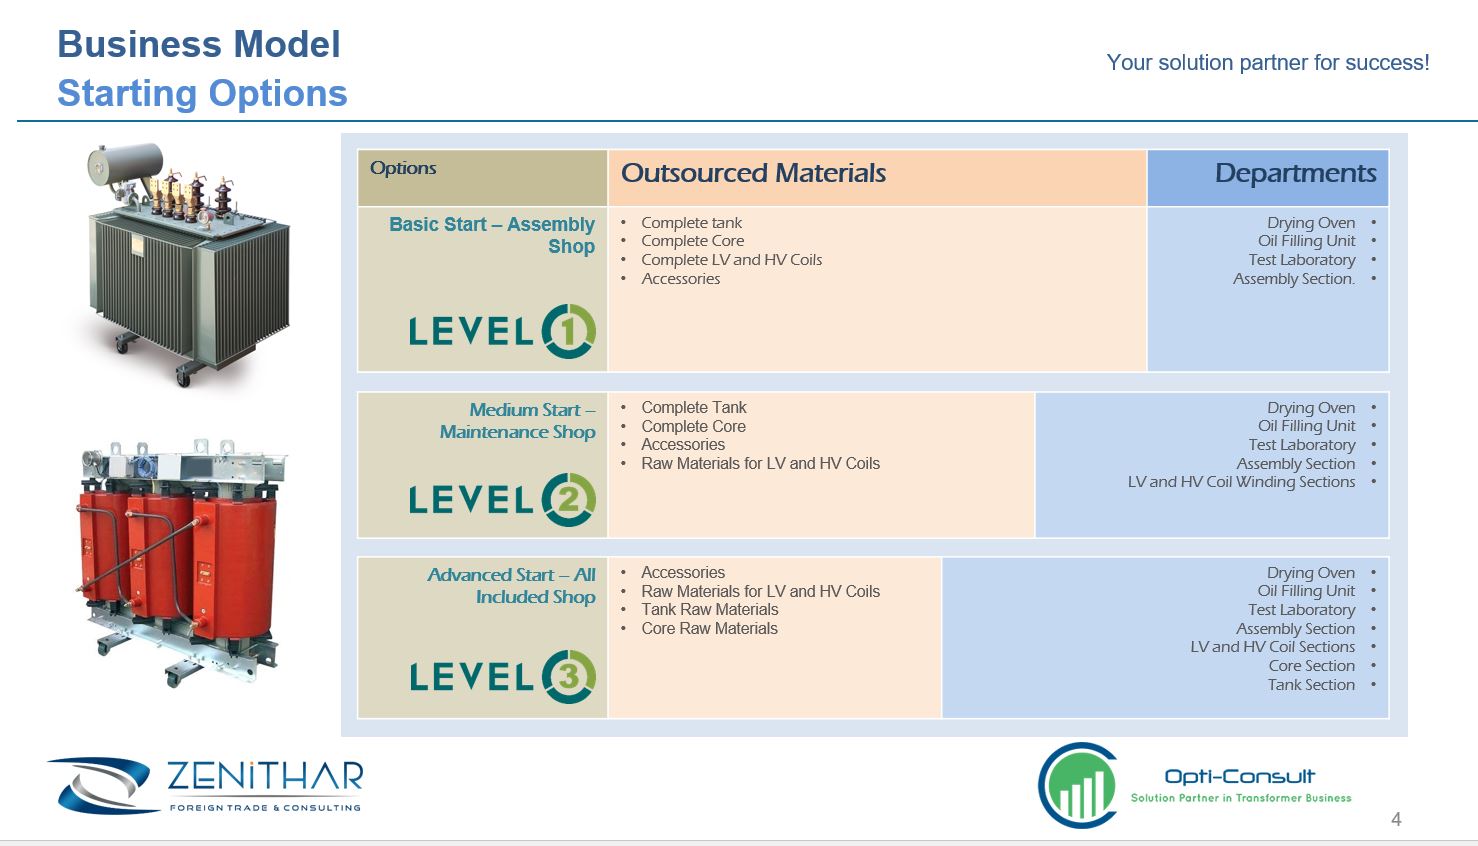1478x846 pixels.
Task: Click the Level 3 circular badge icon
Action: coord(569,676)
